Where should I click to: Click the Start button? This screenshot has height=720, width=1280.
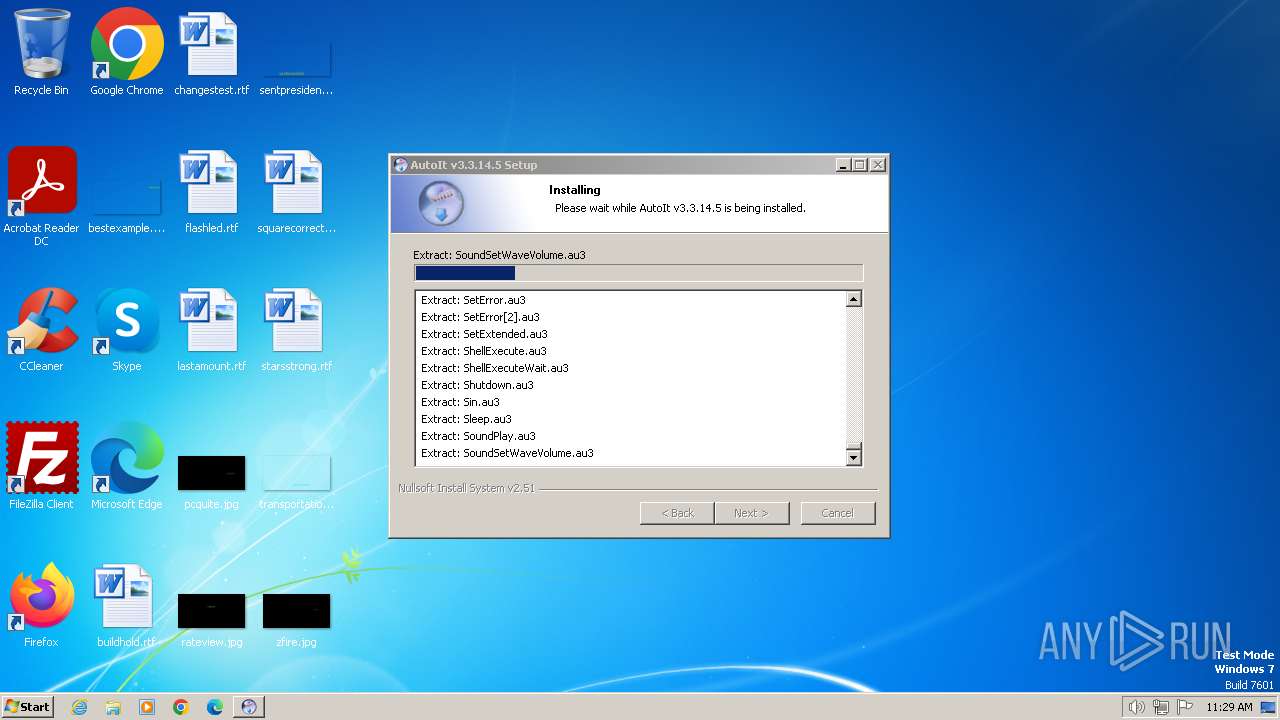28,707
